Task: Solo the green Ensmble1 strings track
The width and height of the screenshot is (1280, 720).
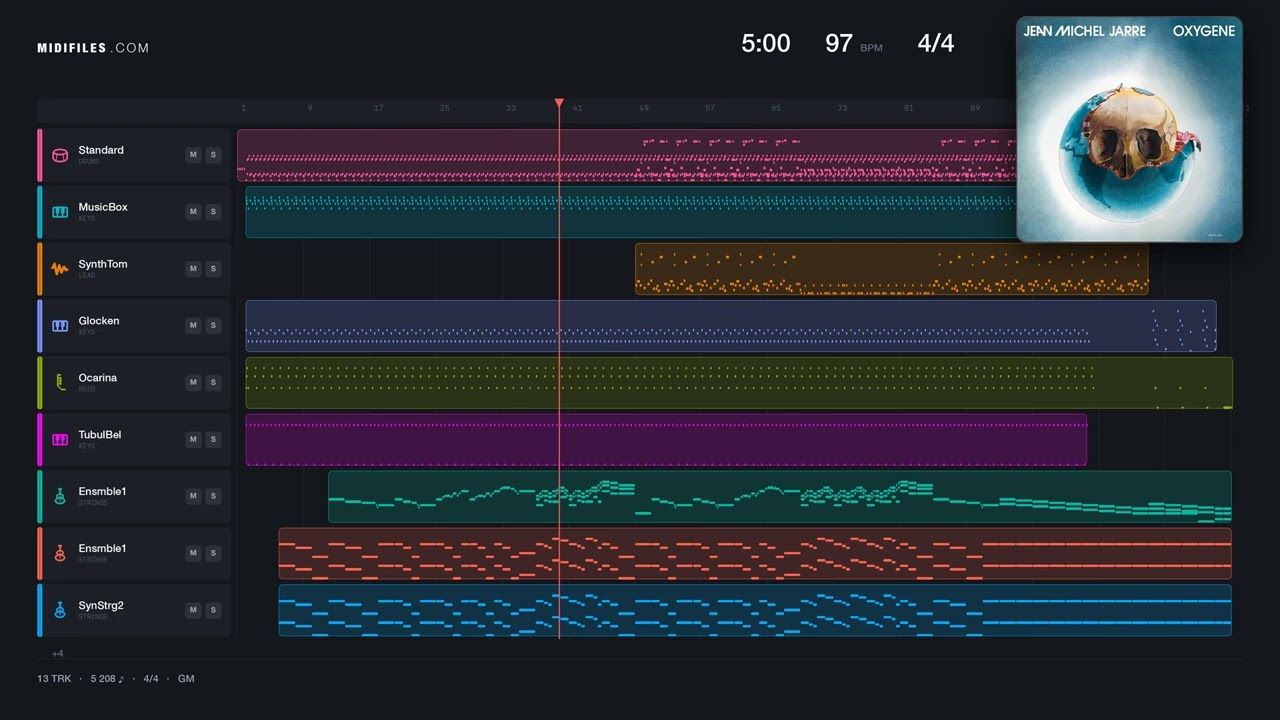Action: (212, 497)
